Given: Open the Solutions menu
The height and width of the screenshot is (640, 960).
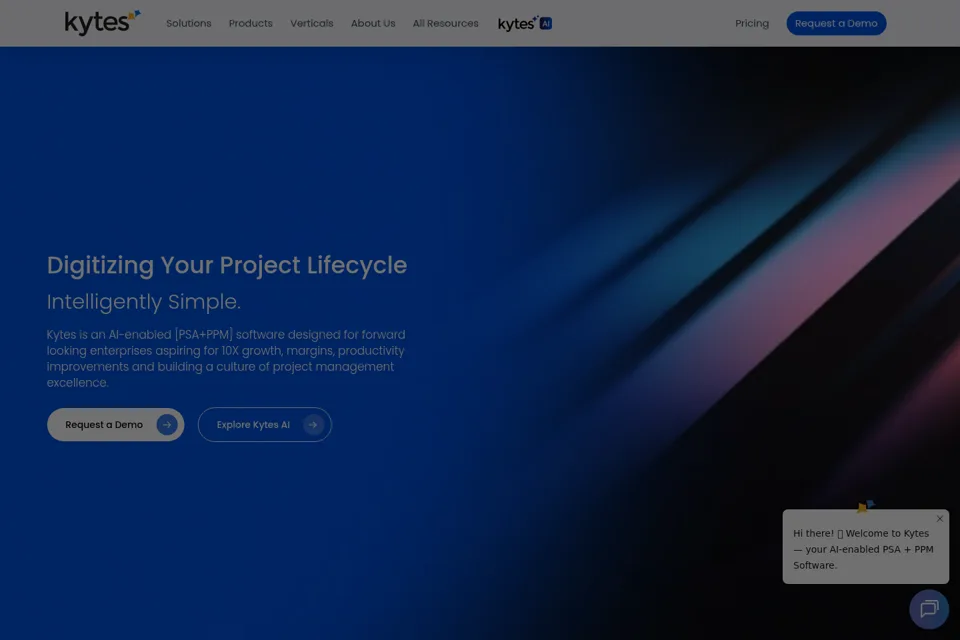Looking at the screenshot, I should click(x=189, y=23).
